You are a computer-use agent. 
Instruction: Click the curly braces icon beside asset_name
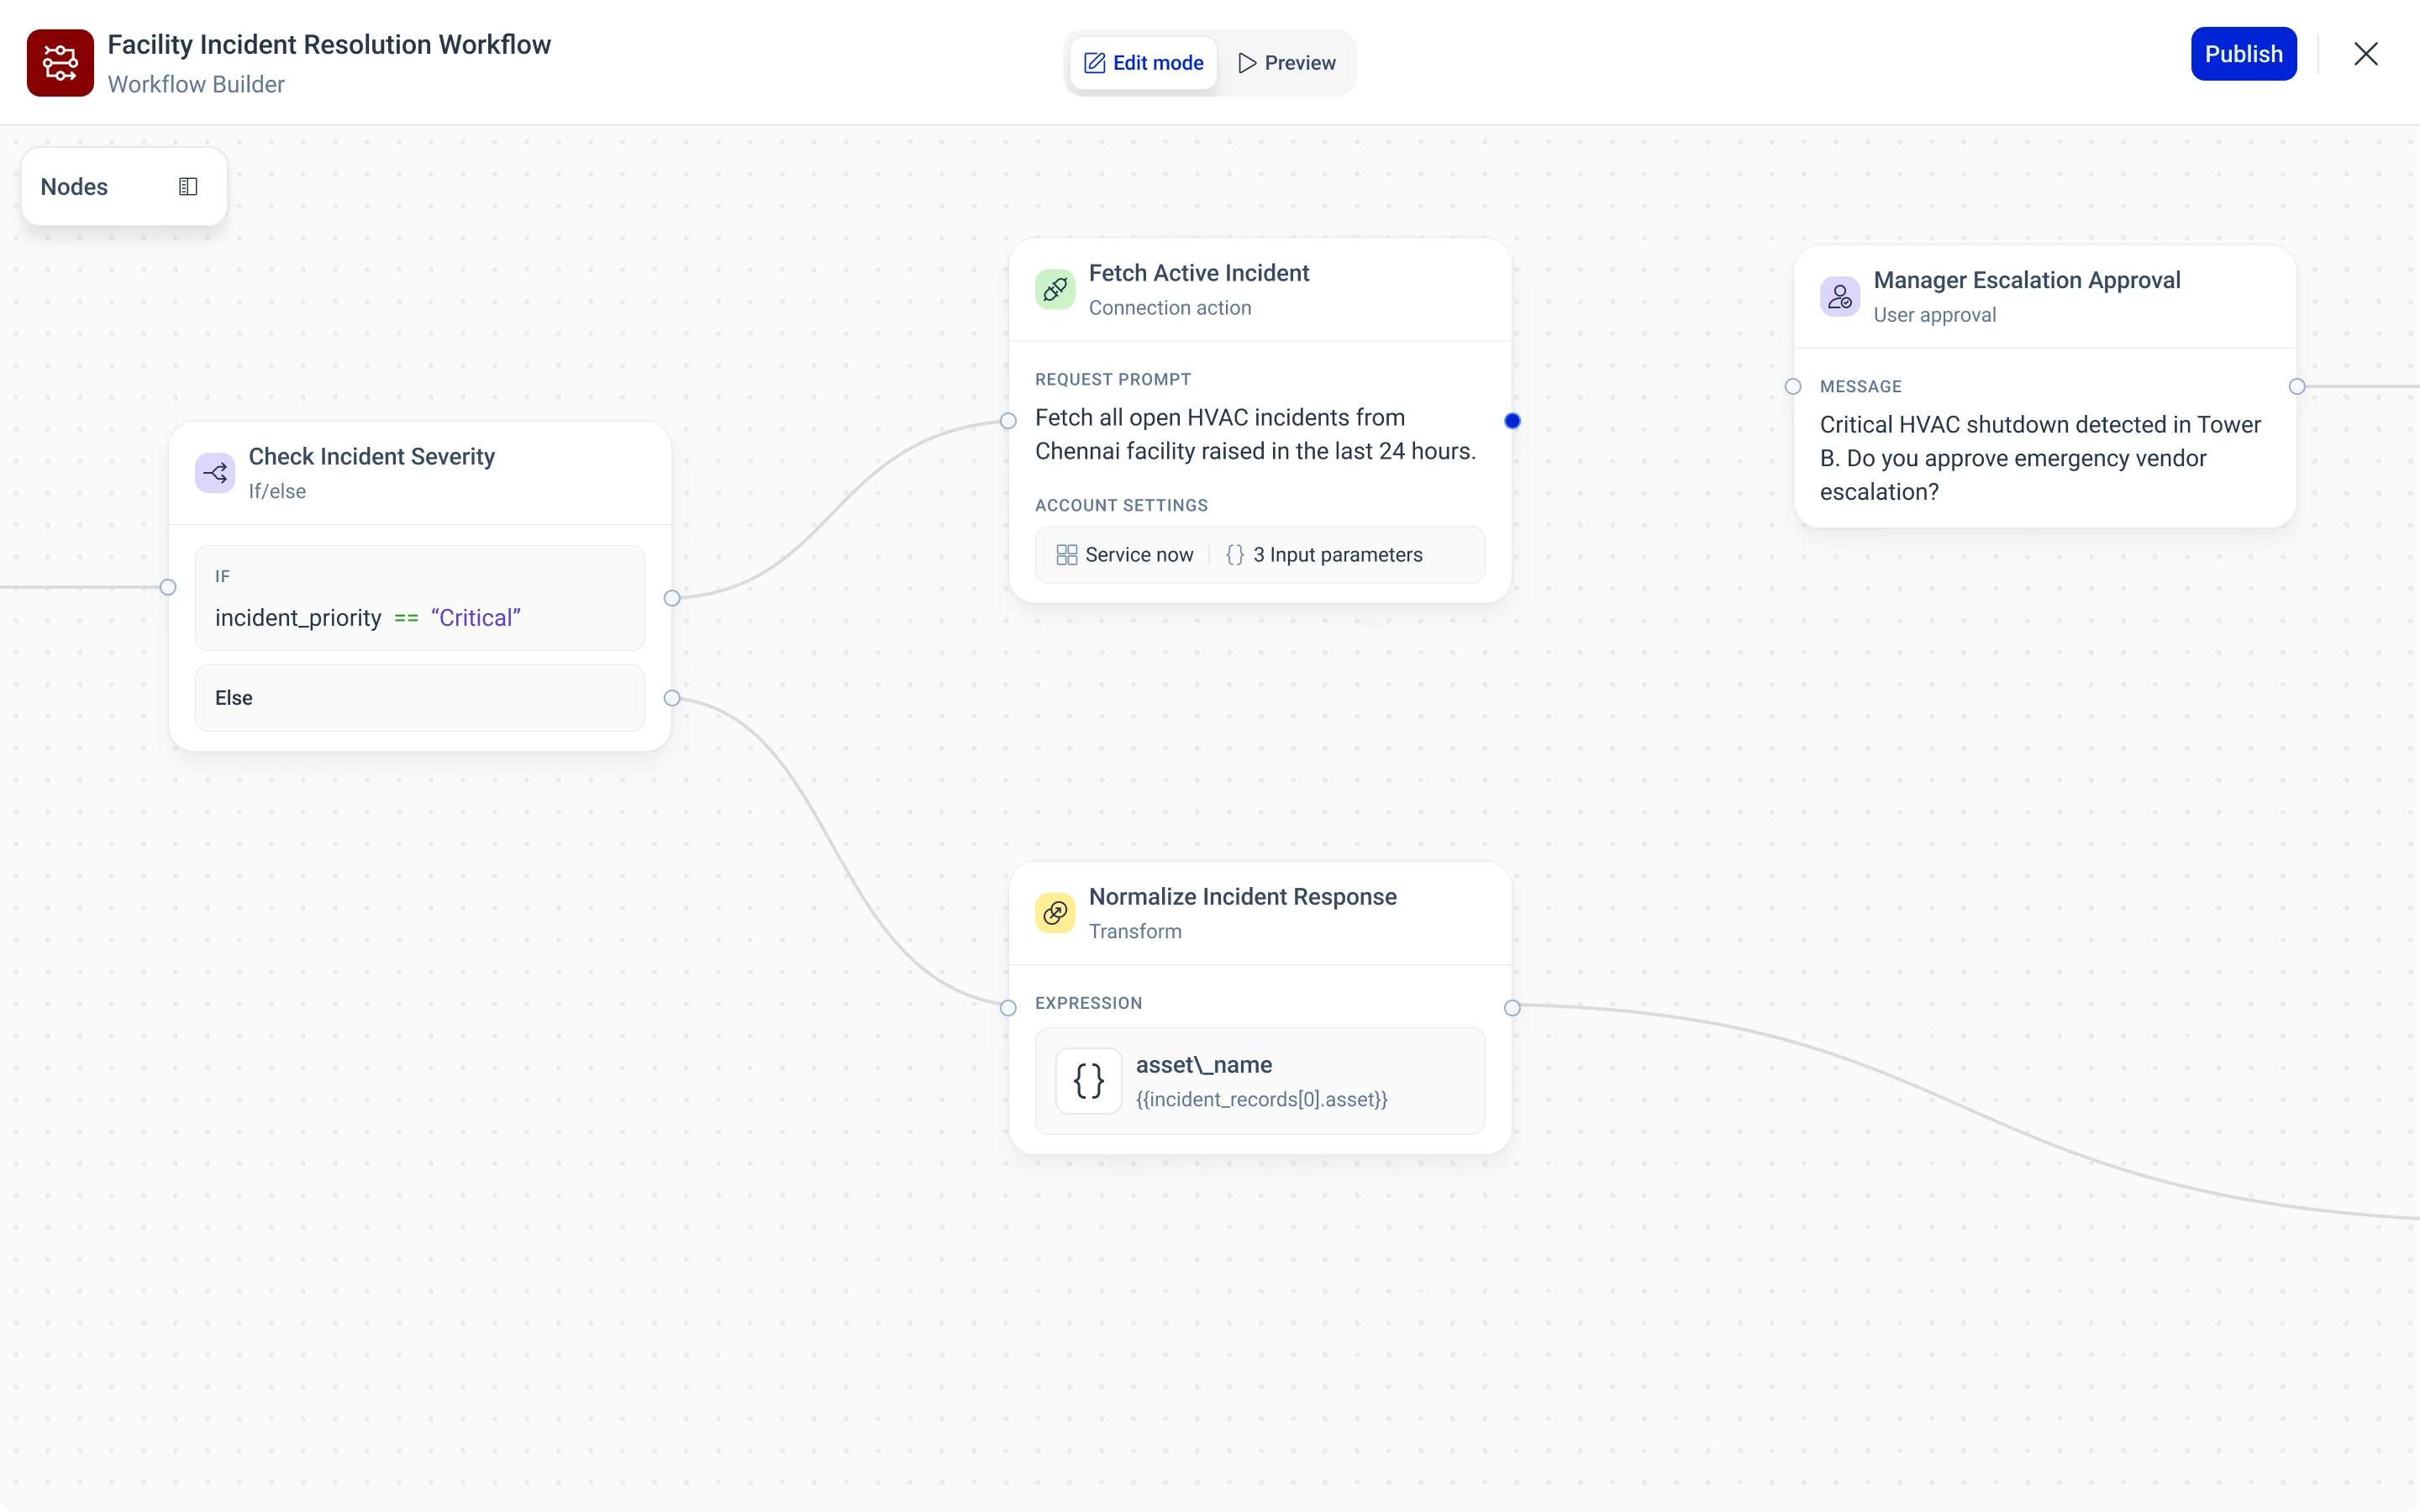[x=1089, y=1081]
